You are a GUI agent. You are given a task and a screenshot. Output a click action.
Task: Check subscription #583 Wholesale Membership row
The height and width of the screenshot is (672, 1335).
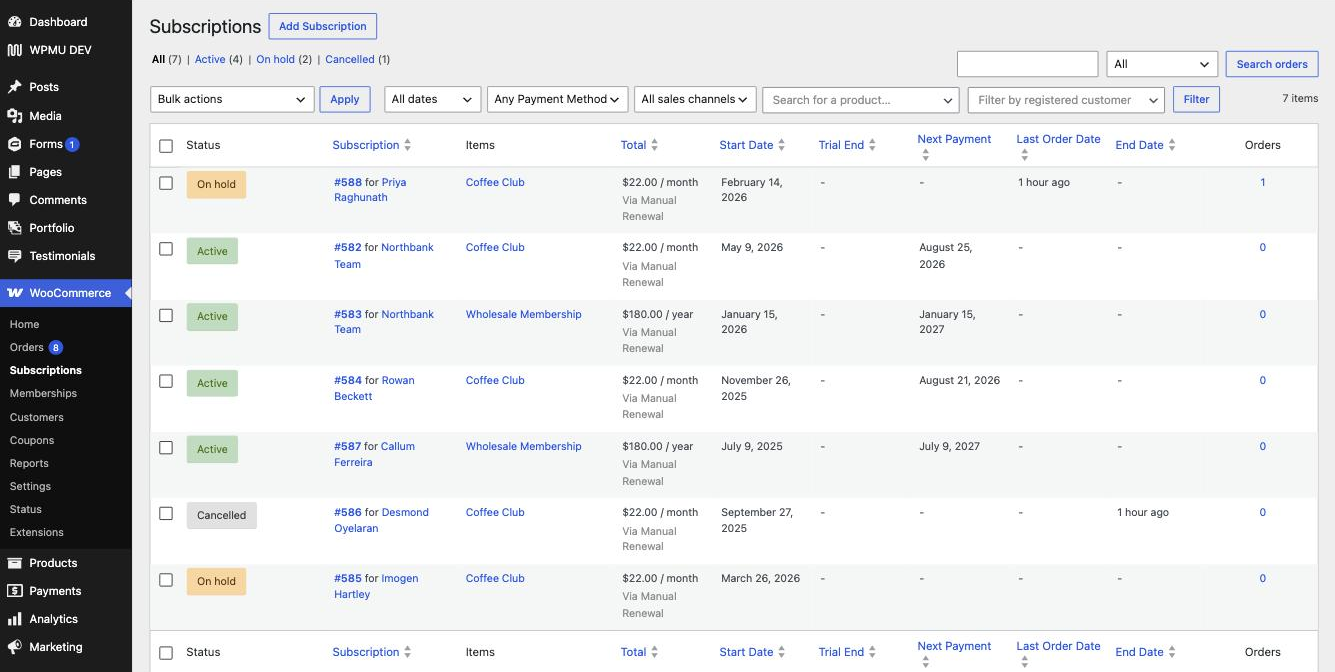pyautogui.click(x=166, y=315)
